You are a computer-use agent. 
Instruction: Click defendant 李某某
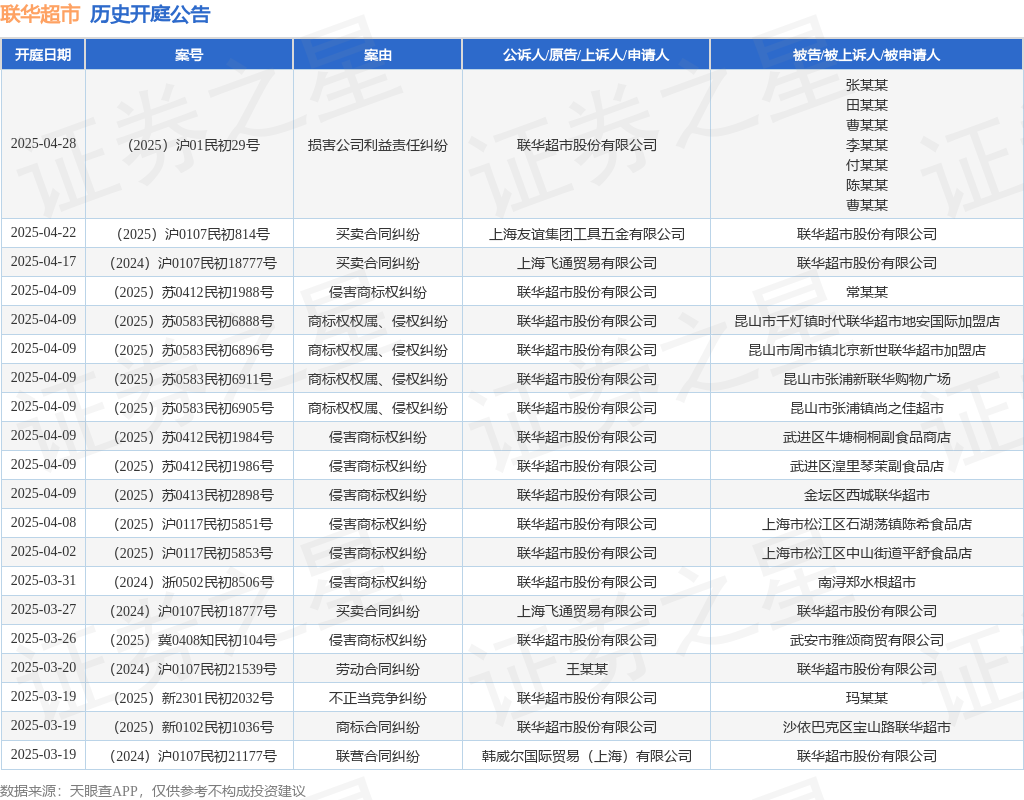coord(867,145)
